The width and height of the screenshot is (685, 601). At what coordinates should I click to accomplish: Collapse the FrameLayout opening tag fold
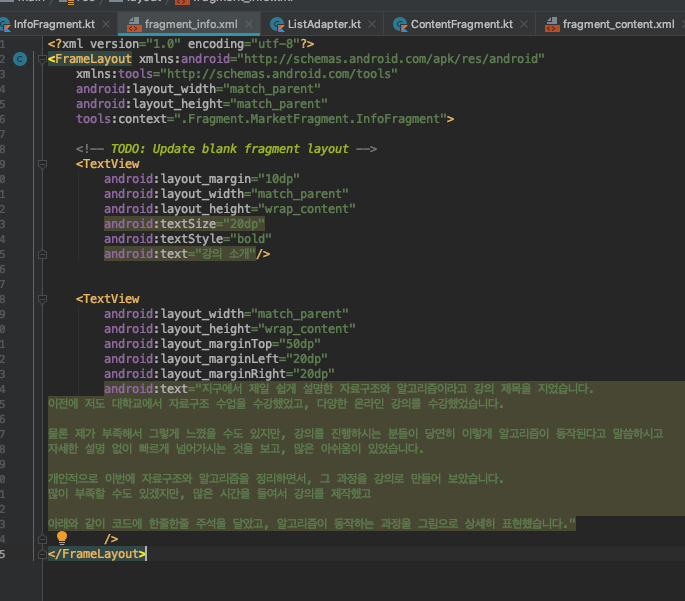[42, 59]
